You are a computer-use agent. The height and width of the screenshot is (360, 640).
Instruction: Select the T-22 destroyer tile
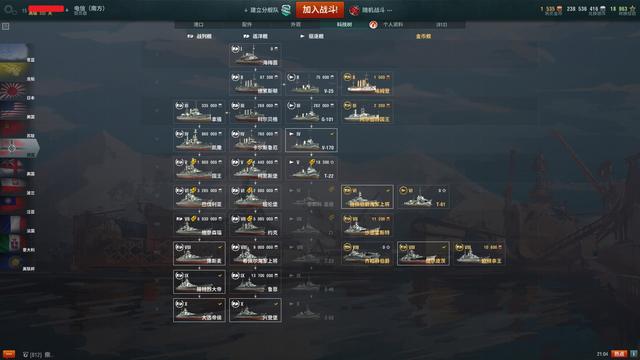click(x=311, y=168)
